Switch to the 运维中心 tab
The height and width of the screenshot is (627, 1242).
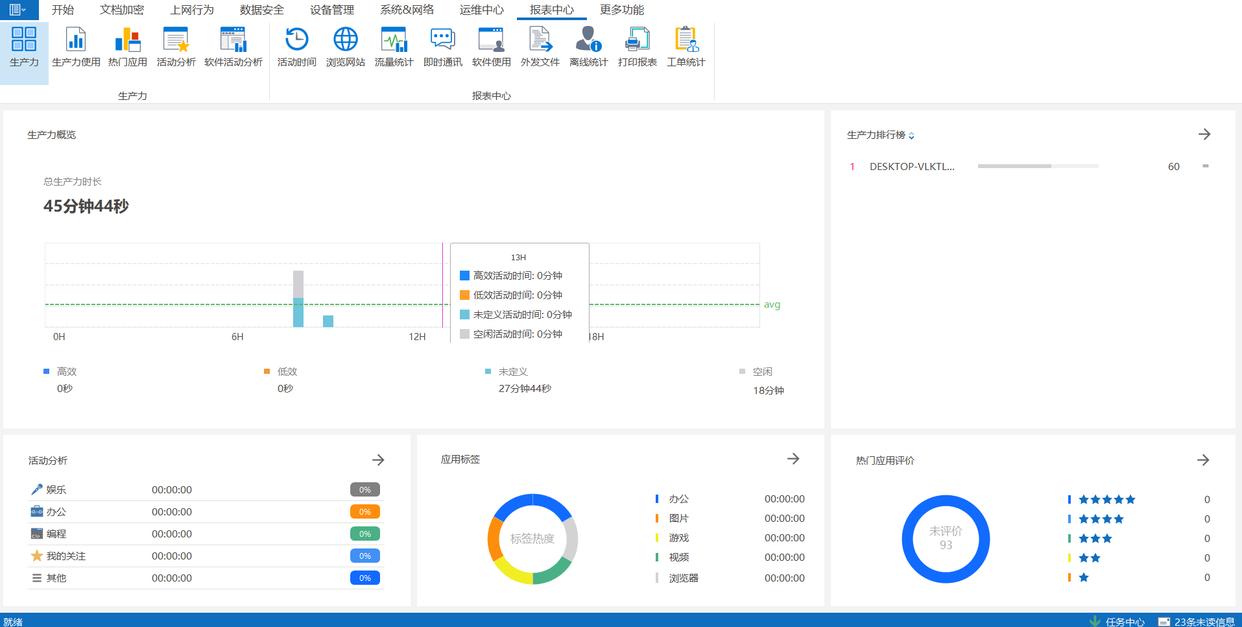pos(482,10)
